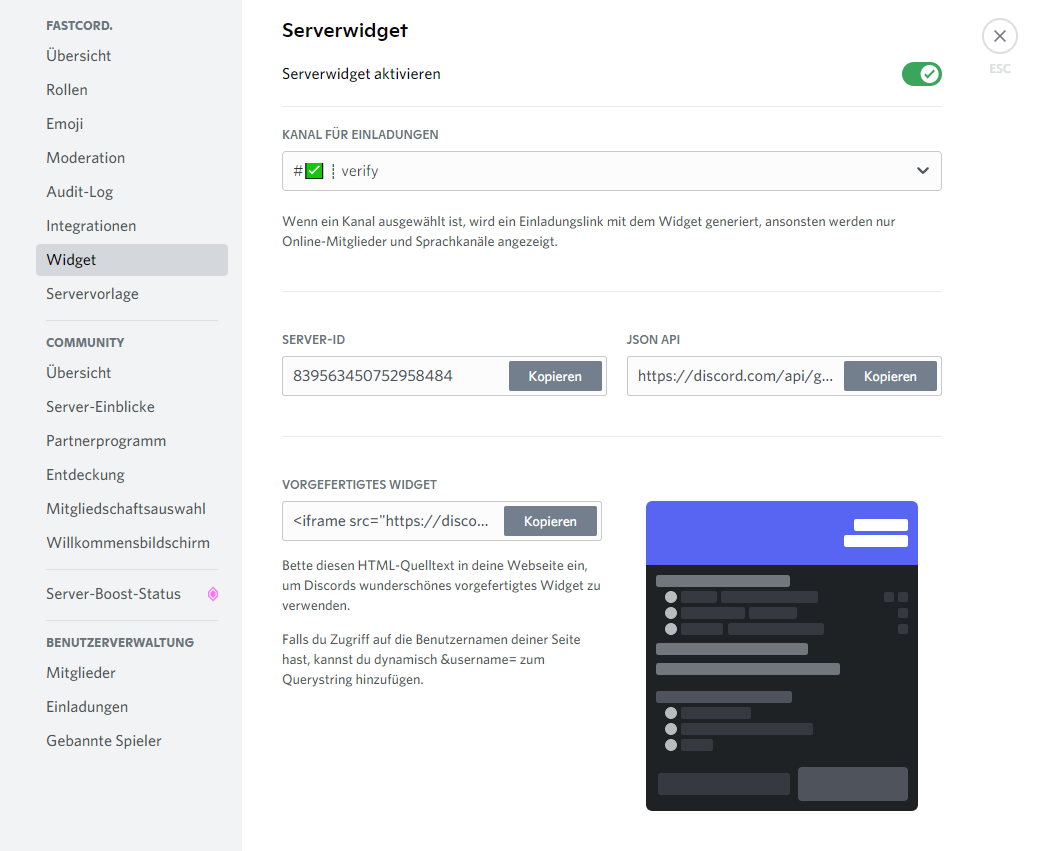Click Kopieren next to the JSON API link

[x=890, y=376]
